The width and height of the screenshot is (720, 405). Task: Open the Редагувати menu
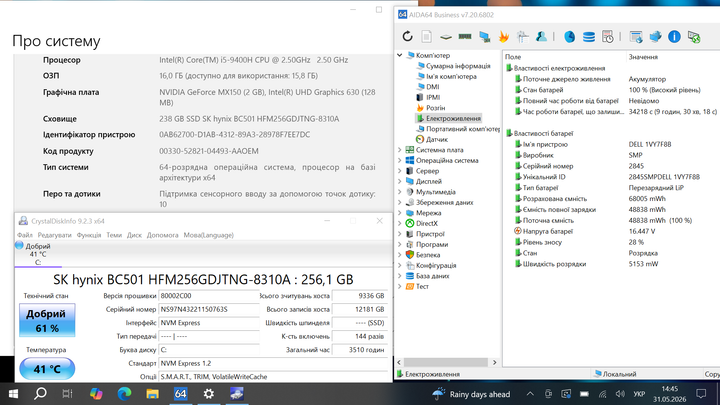tap(55, 235)
